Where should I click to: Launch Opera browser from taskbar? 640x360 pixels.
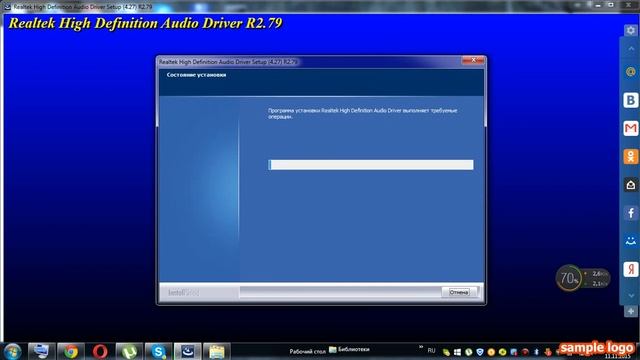[100, 351]
